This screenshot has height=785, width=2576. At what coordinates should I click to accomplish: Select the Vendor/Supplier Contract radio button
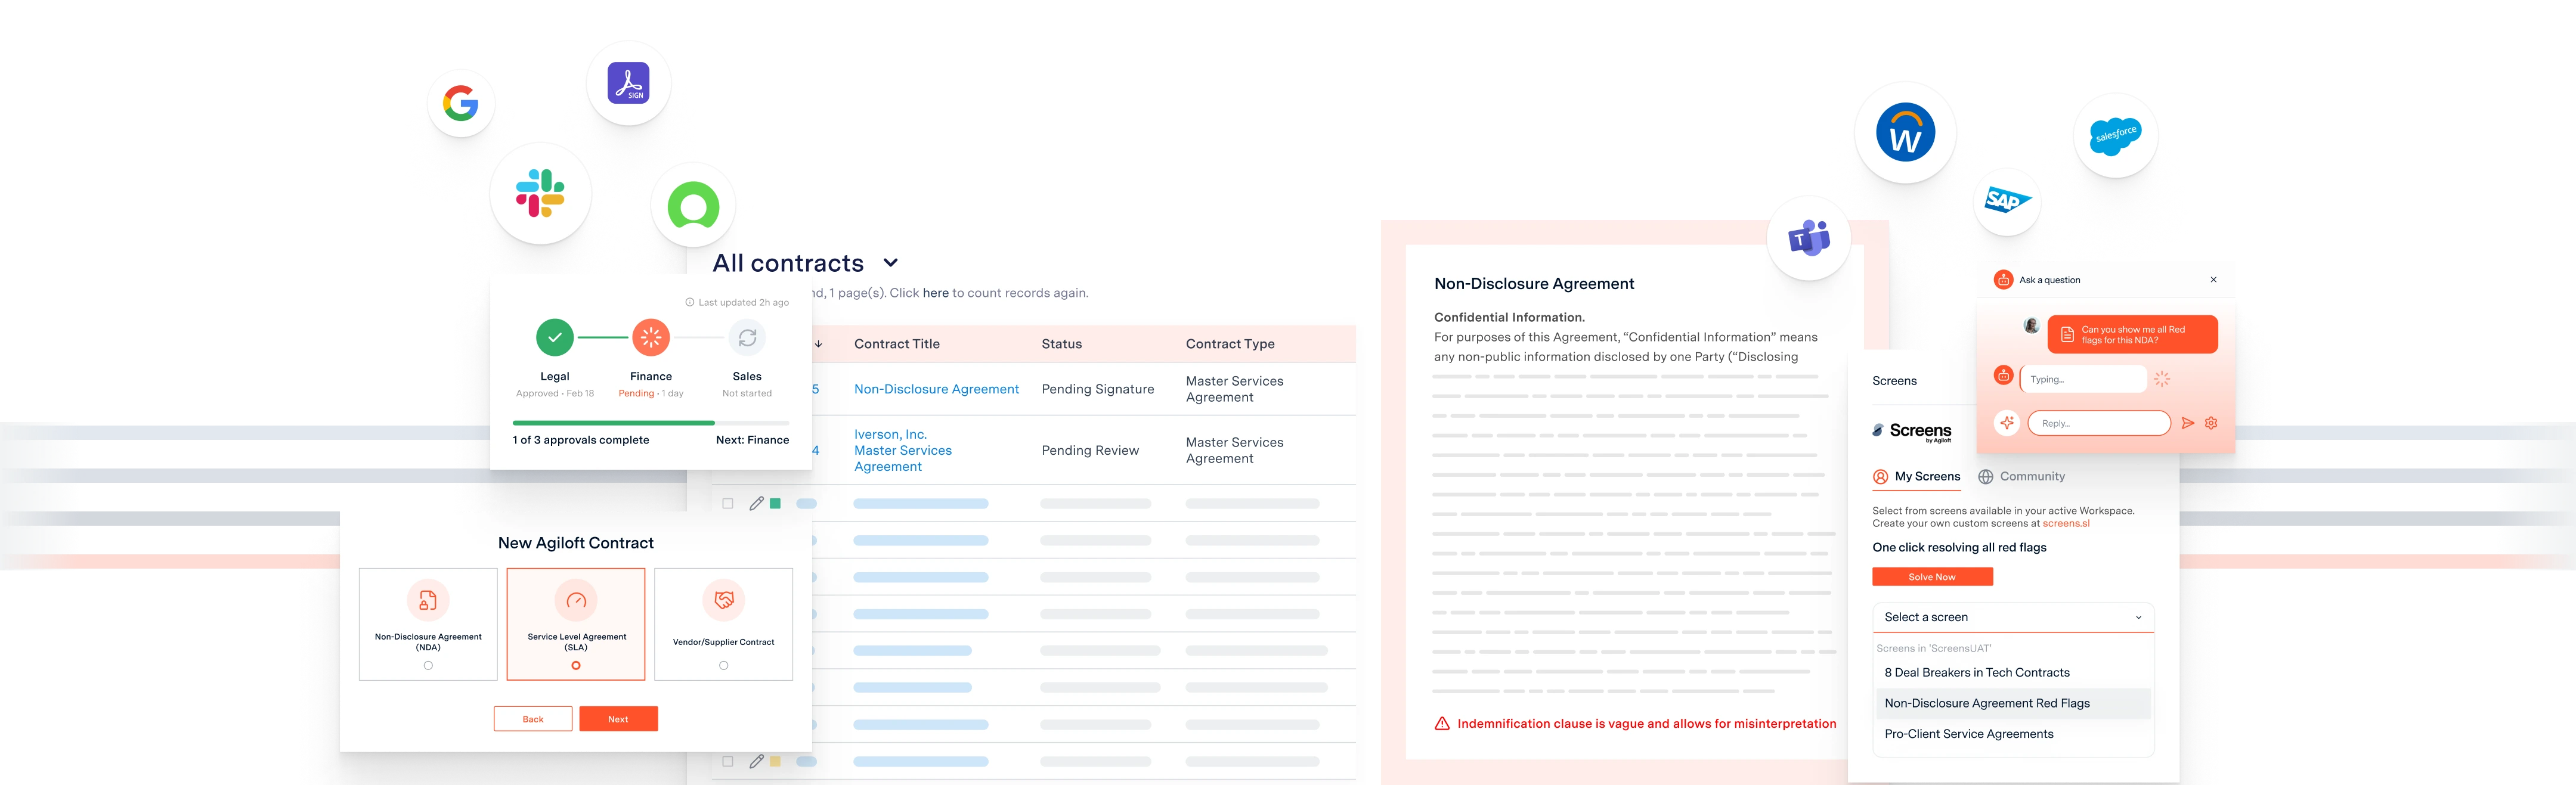click(724, 665)
